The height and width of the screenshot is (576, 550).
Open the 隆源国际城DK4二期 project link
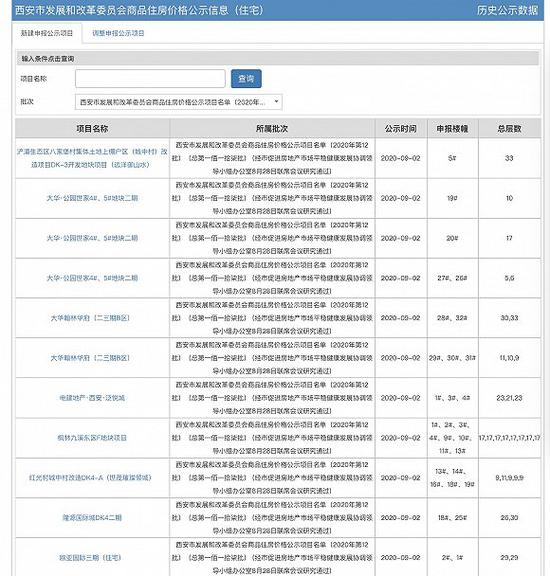tap(92, 518)
